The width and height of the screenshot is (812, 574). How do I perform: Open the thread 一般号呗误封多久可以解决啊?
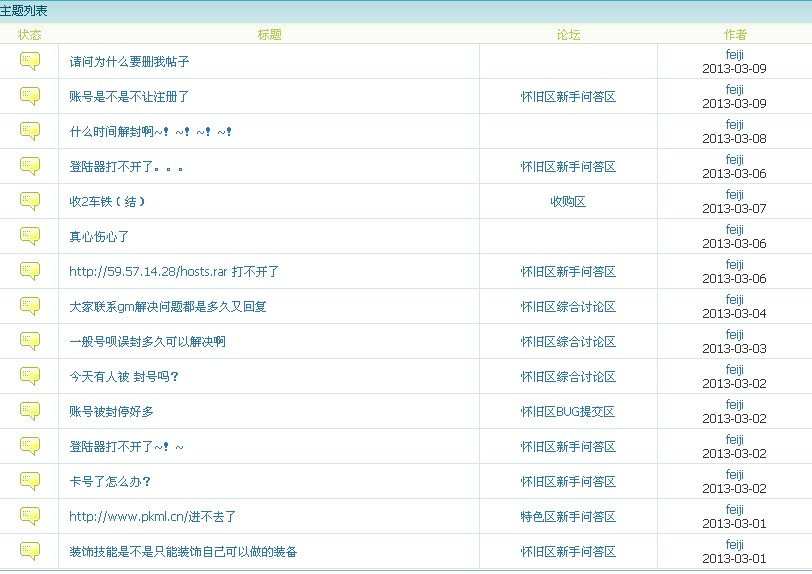pyautogui.click(x=147, y=342)
